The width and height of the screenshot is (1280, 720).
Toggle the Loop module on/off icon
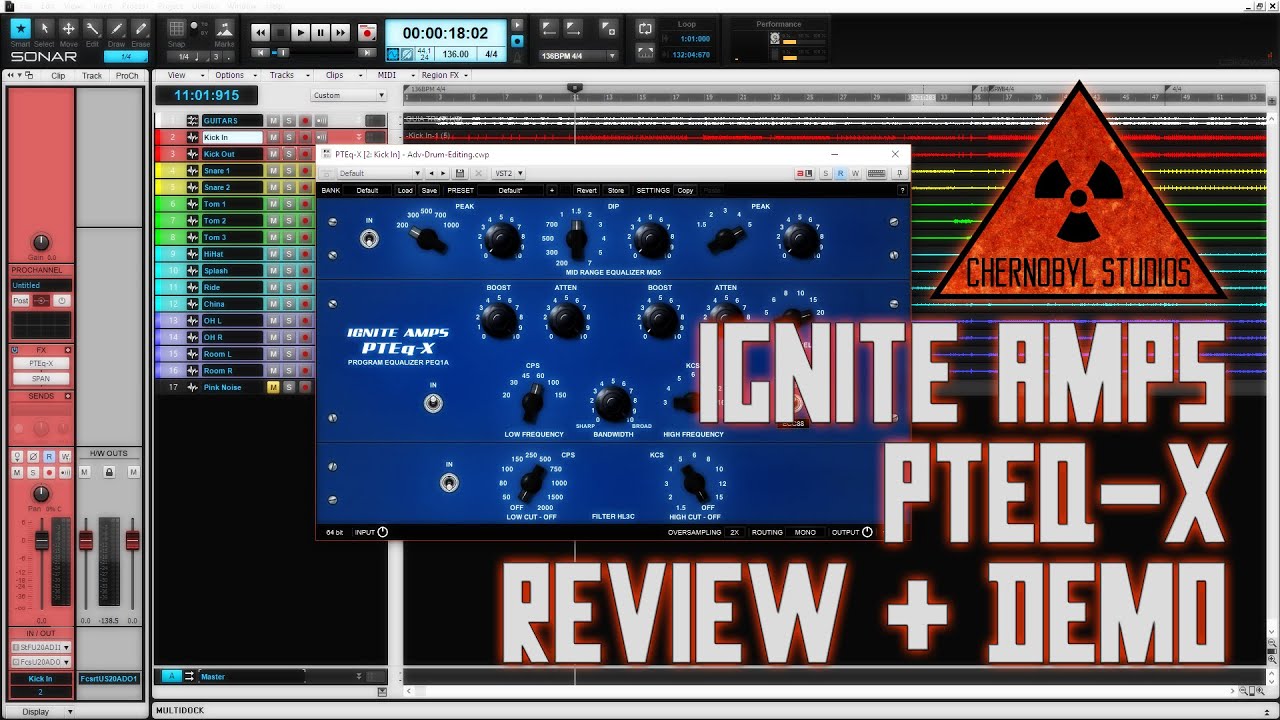coord(645,30)
